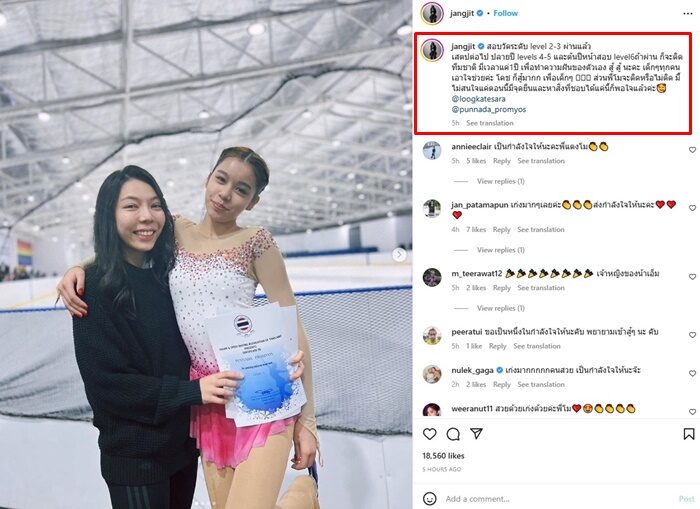The image size is (700, 509).
Task: Open the three-dot more options menu
Action: (688, 13)
